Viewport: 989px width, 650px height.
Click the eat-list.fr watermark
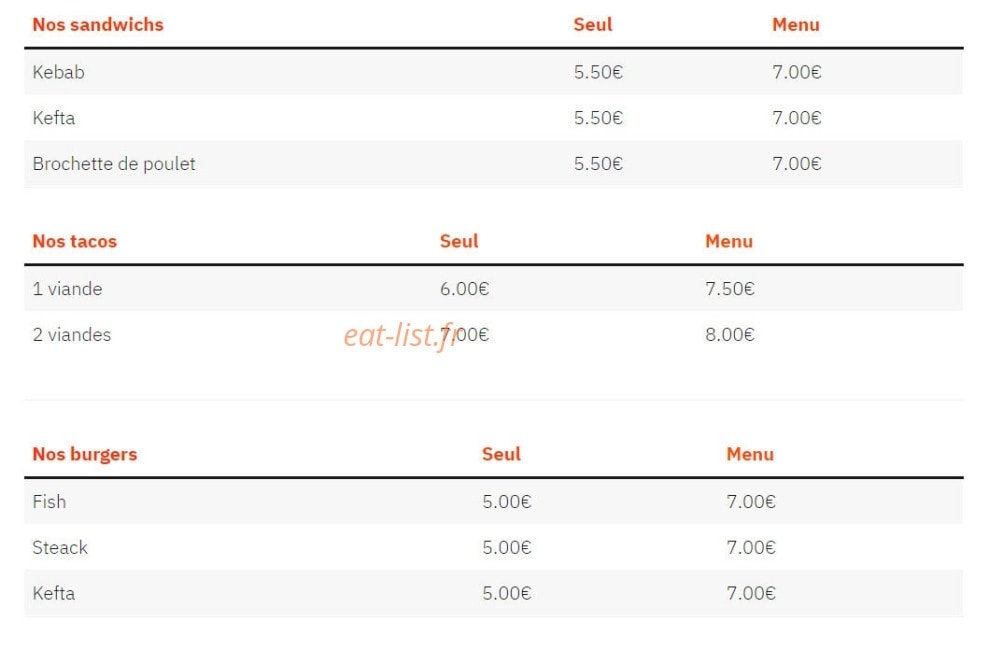coord(401,335)
